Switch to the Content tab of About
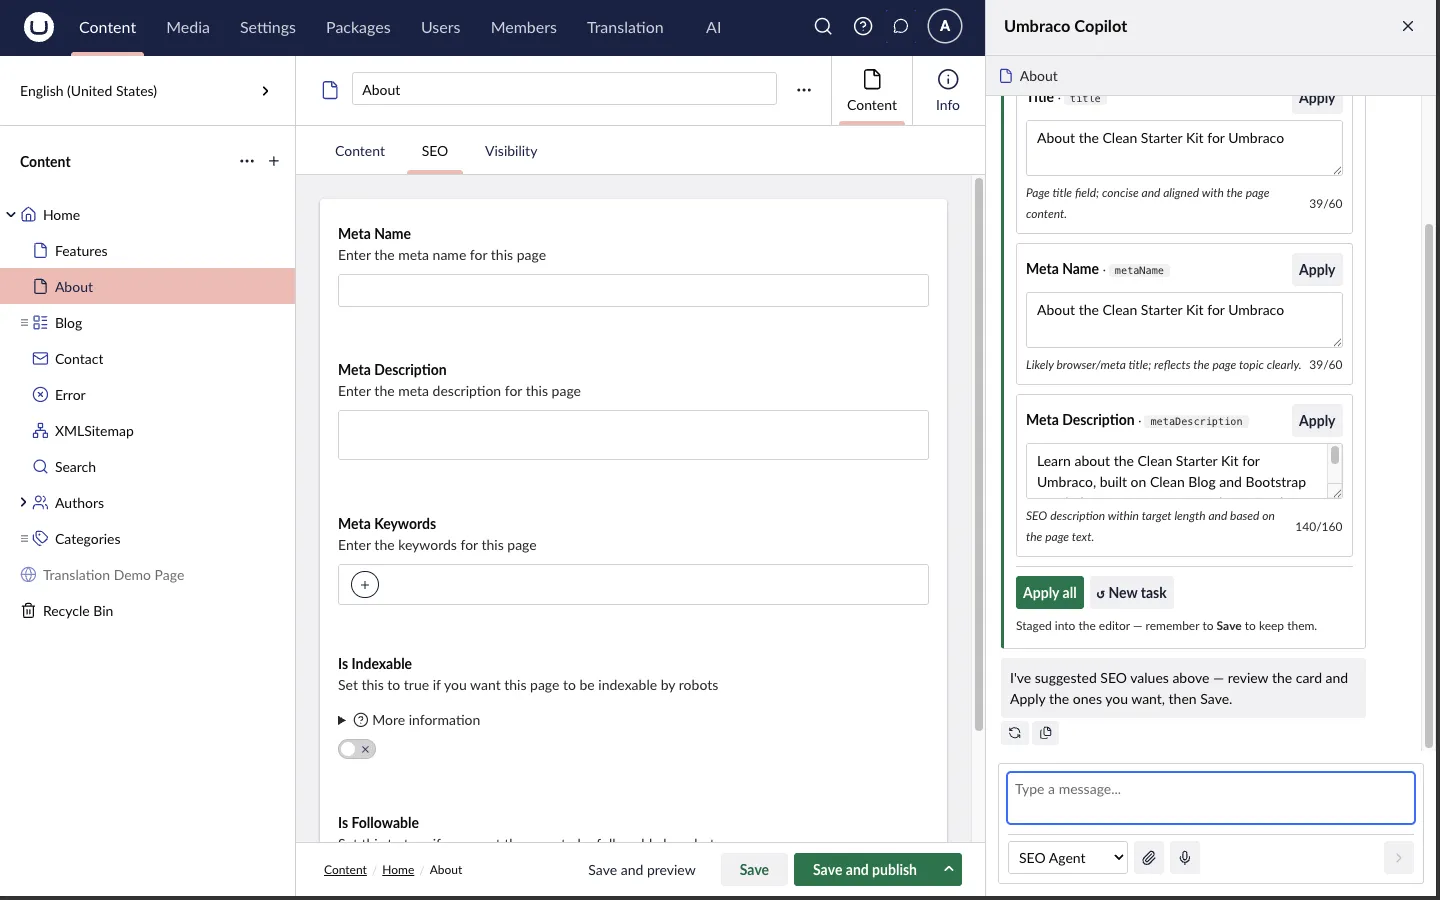 [x=360, y=151]
